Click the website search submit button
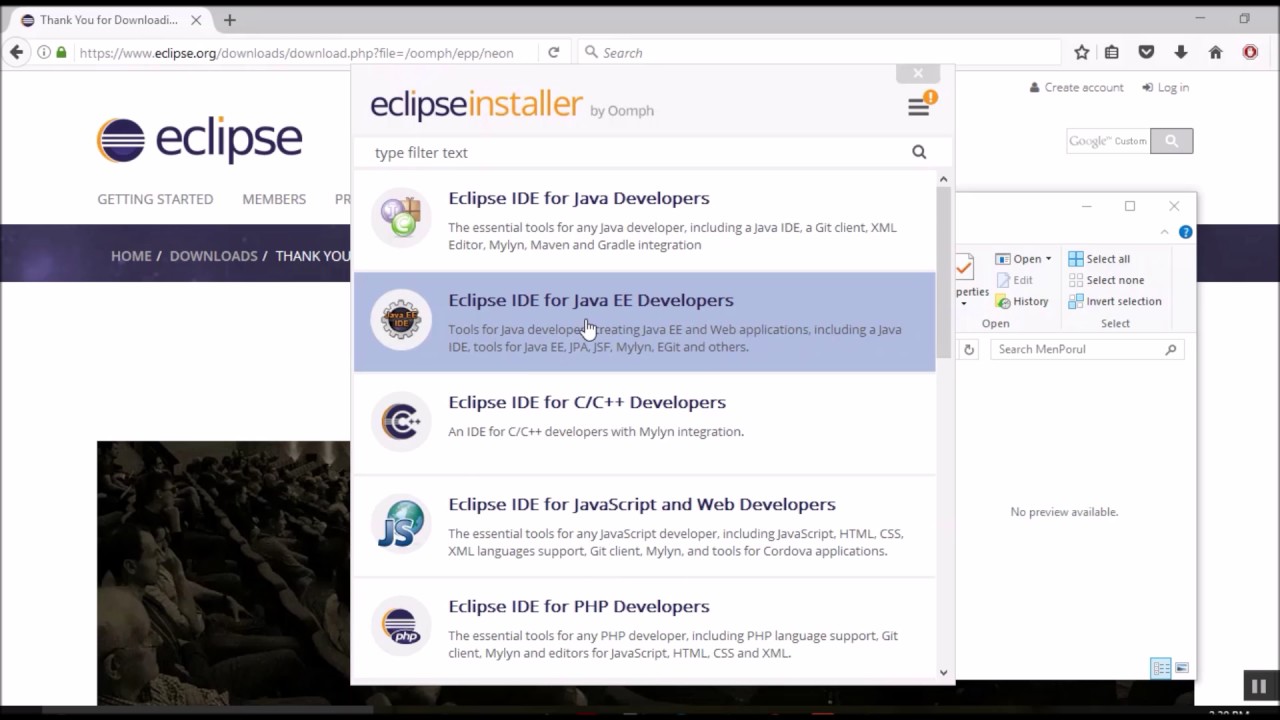 (x=1172, y=141)
